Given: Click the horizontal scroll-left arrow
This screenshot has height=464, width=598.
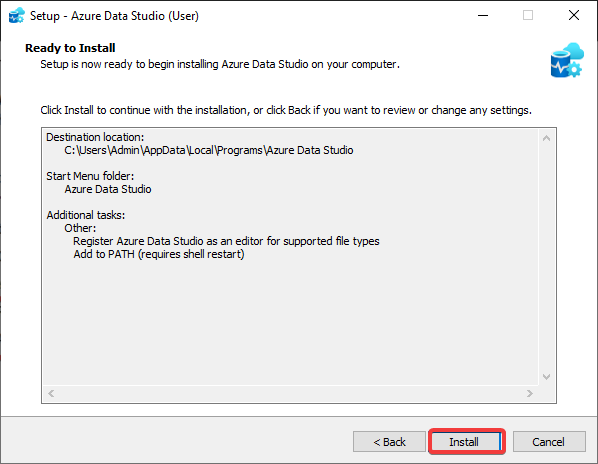Looking at the screenshot, I should click(51, 393).
